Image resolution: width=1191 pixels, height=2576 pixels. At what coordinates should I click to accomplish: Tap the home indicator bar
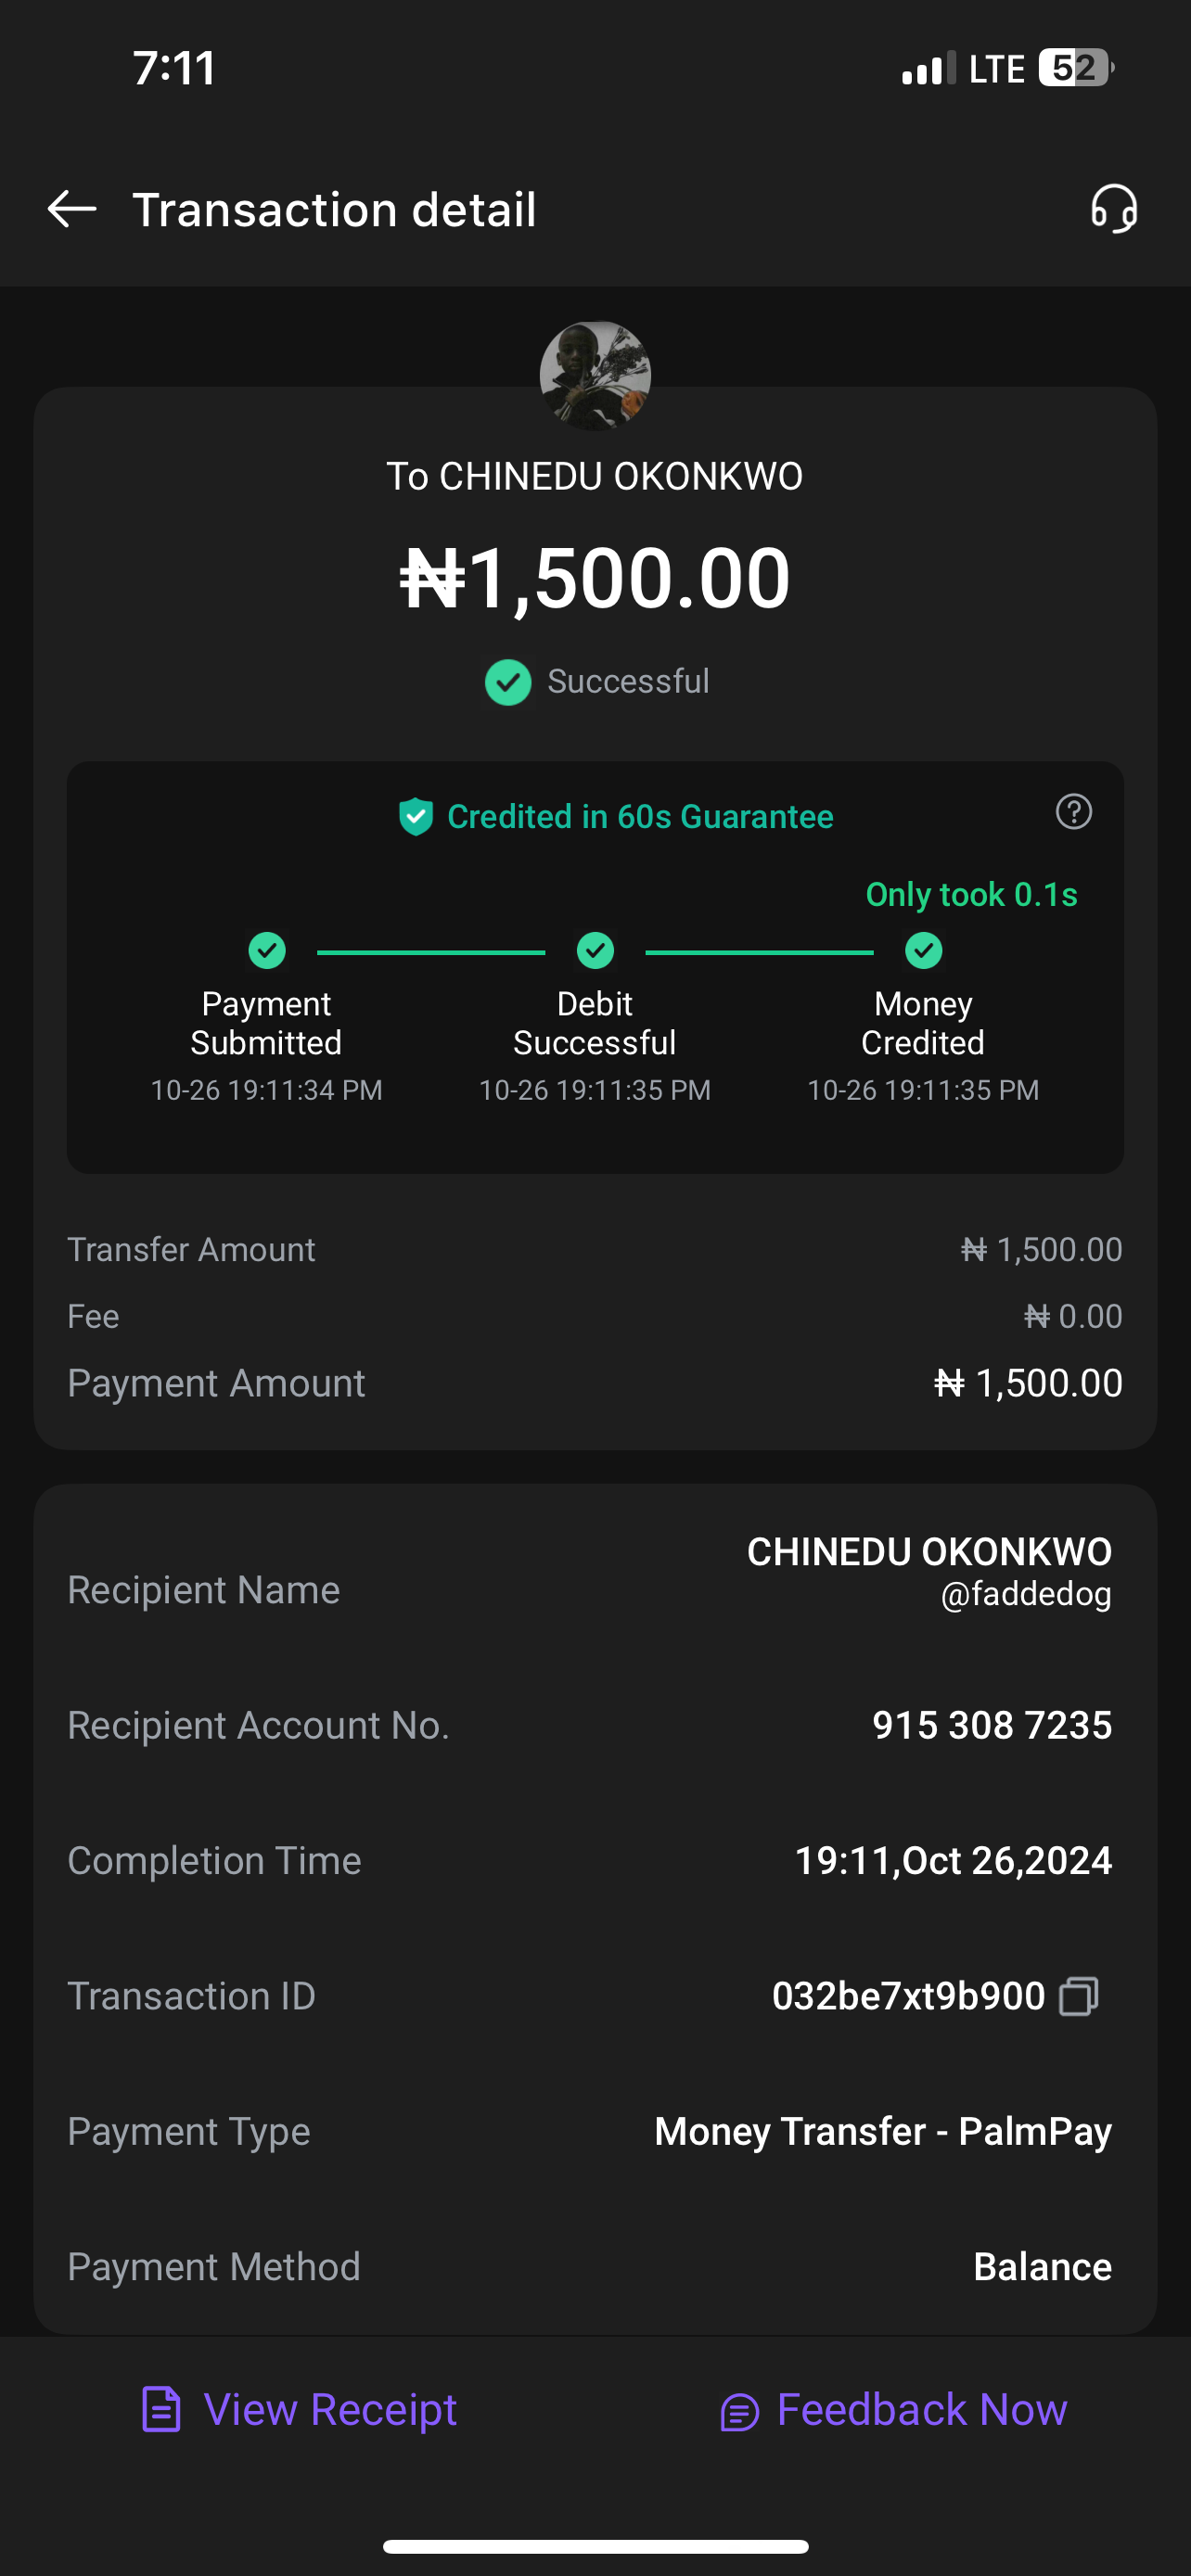coord(595,2546)
